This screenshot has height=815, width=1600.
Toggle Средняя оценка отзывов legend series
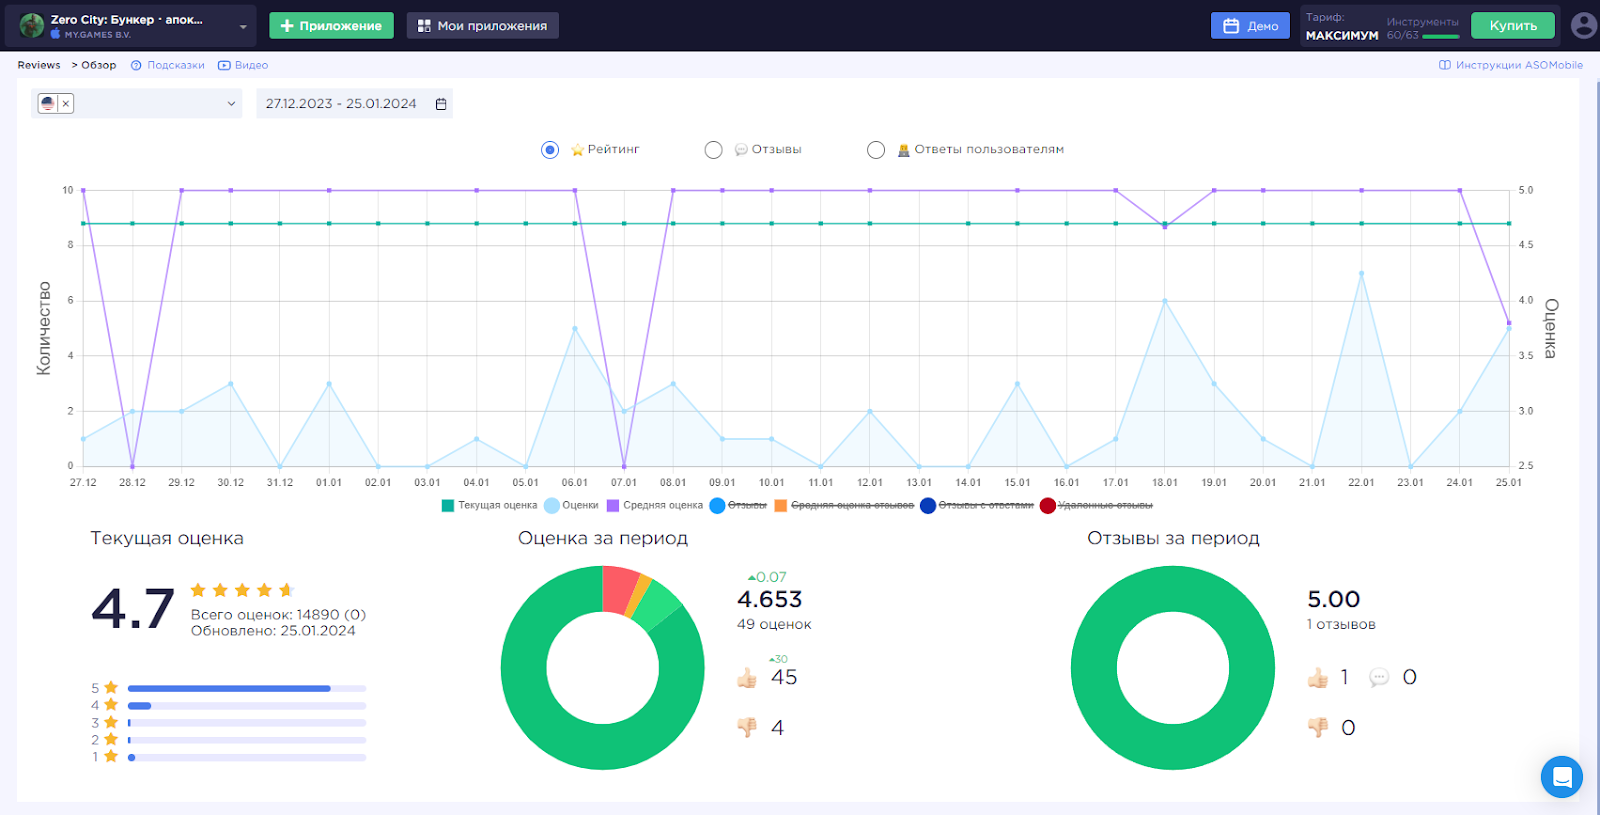[x=844, y=506]
